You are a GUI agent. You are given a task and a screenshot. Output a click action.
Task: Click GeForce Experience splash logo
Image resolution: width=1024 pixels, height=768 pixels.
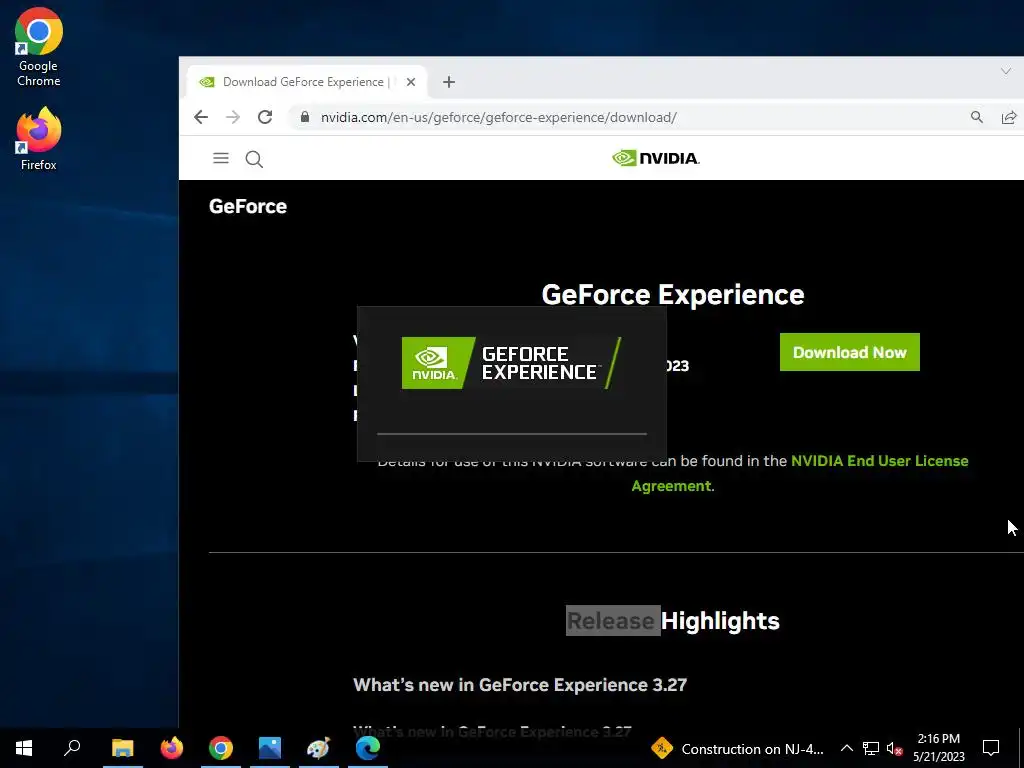[511, 363]
